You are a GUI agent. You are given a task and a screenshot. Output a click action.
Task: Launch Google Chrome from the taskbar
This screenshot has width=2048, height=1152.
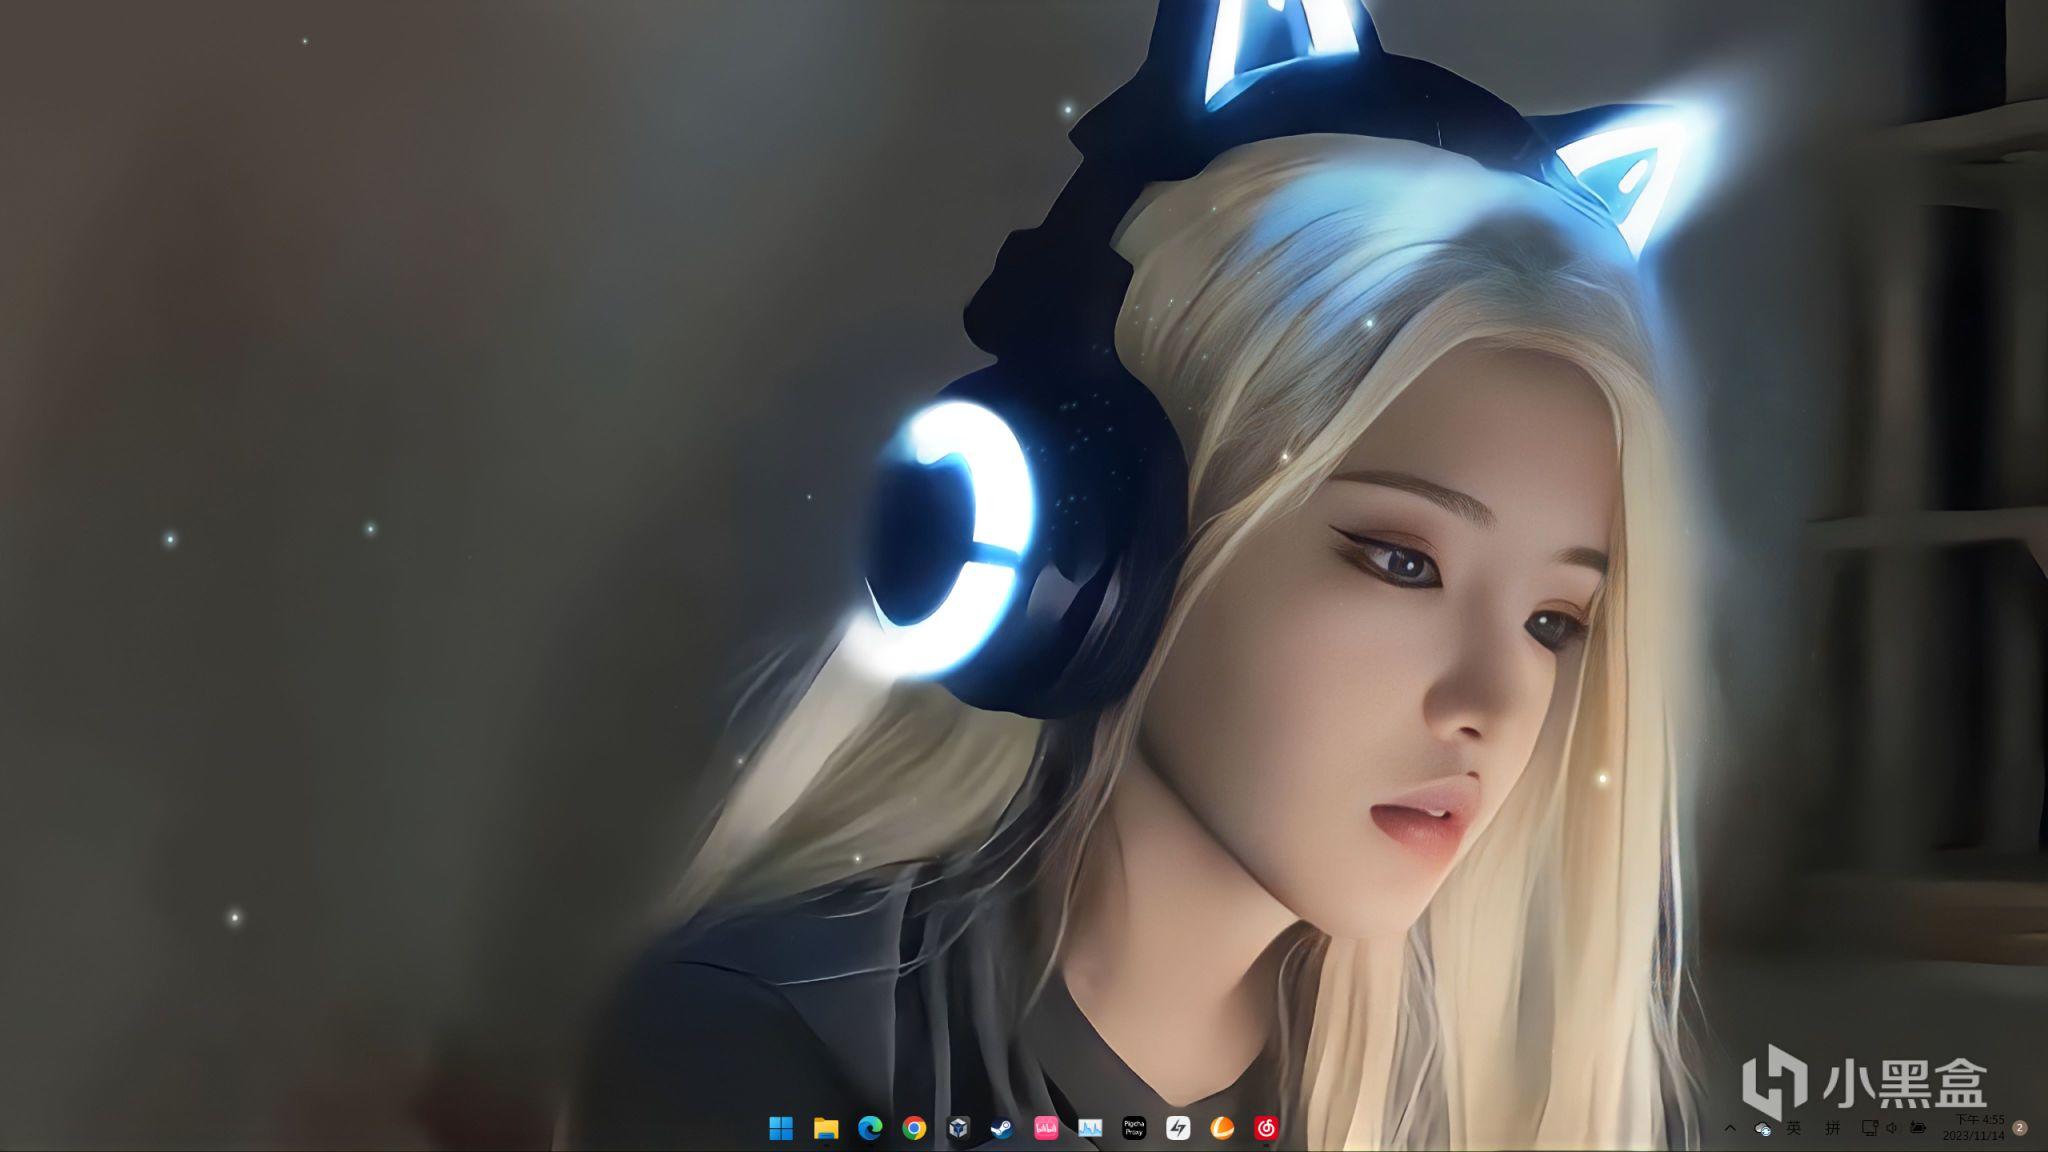pyautogui.click(x=914, y=1129)
